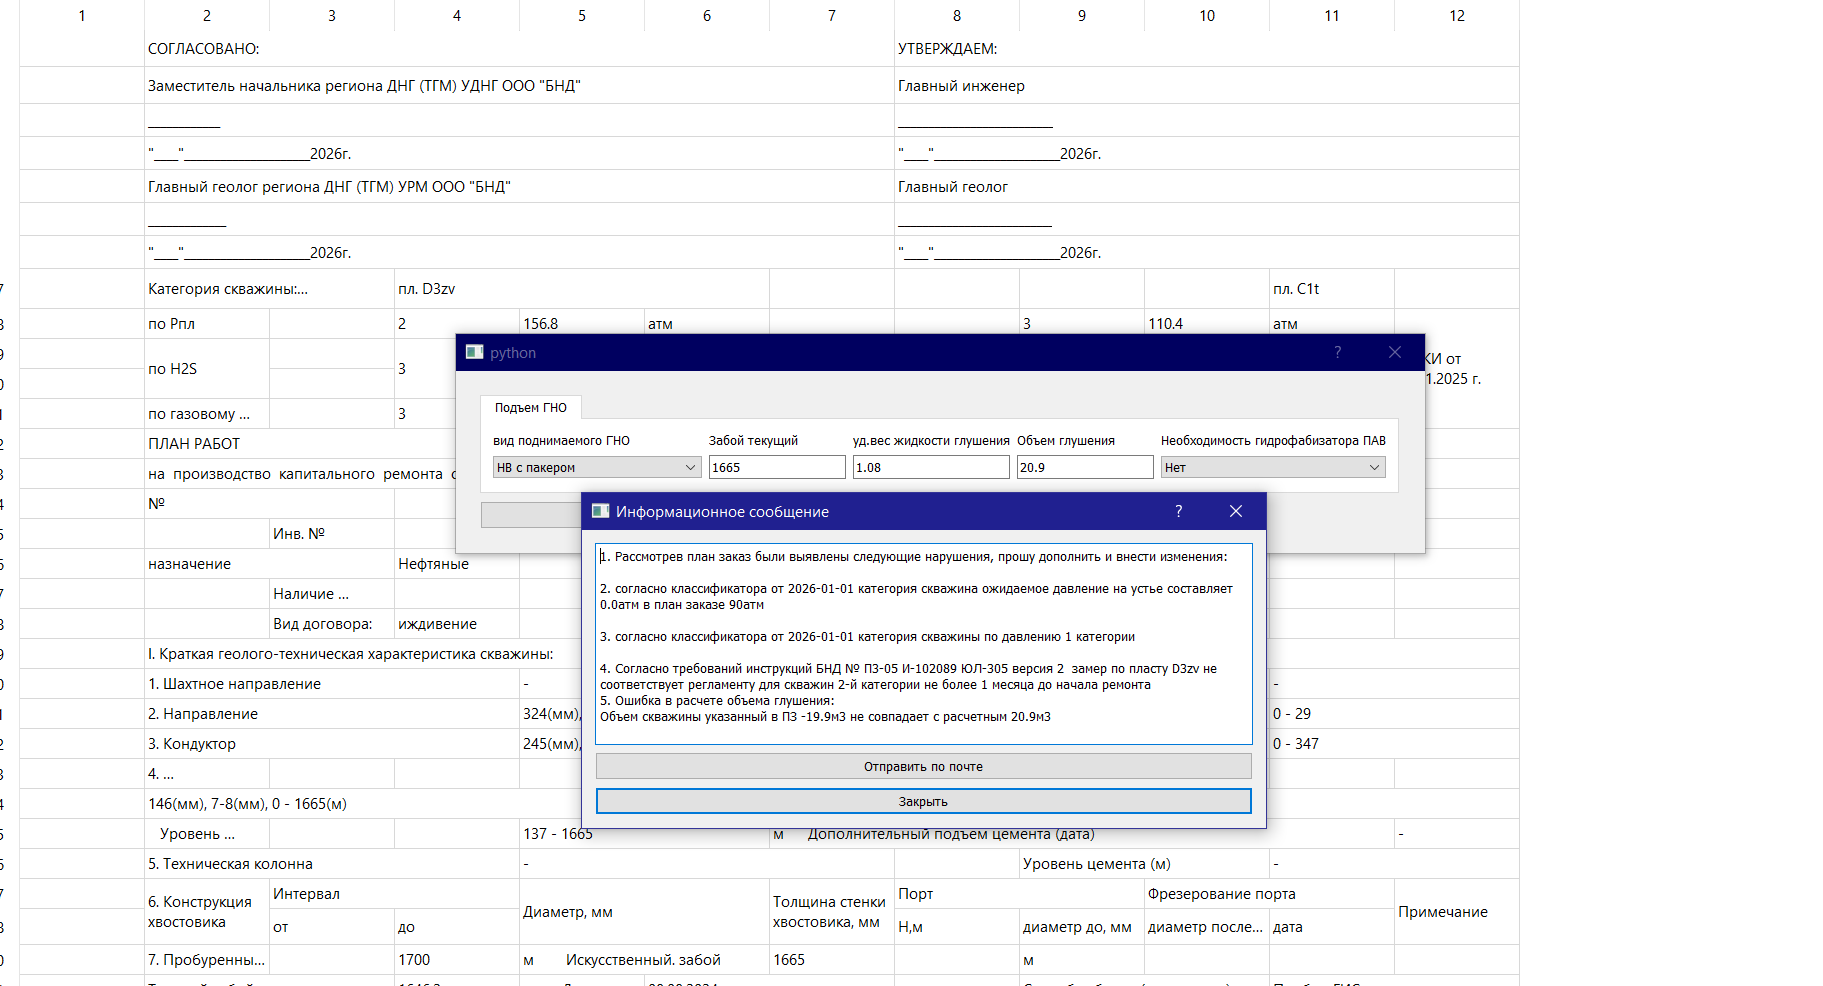Select the Подъем ГНО tab
The width and height of the screenshot is (1823, 986).
[x=531, y=407]
